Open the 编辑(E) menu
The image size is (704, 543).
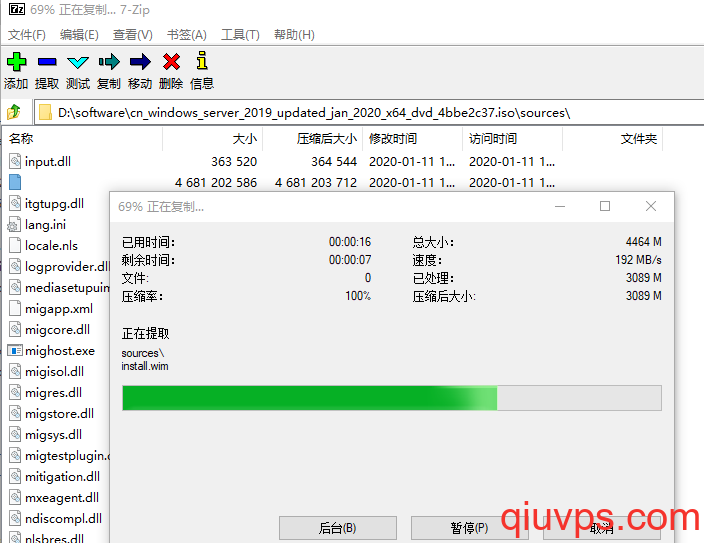[79, 35]
